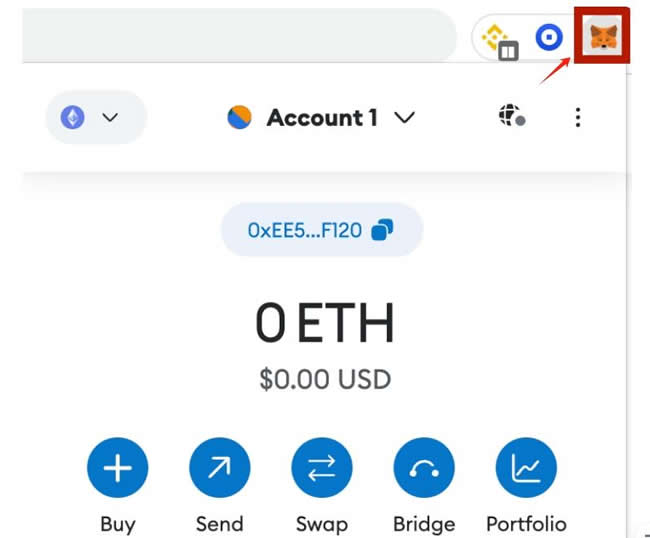650x538 pixels.
Task: Click the copy icon beside the address
Action: coord(382,230)
